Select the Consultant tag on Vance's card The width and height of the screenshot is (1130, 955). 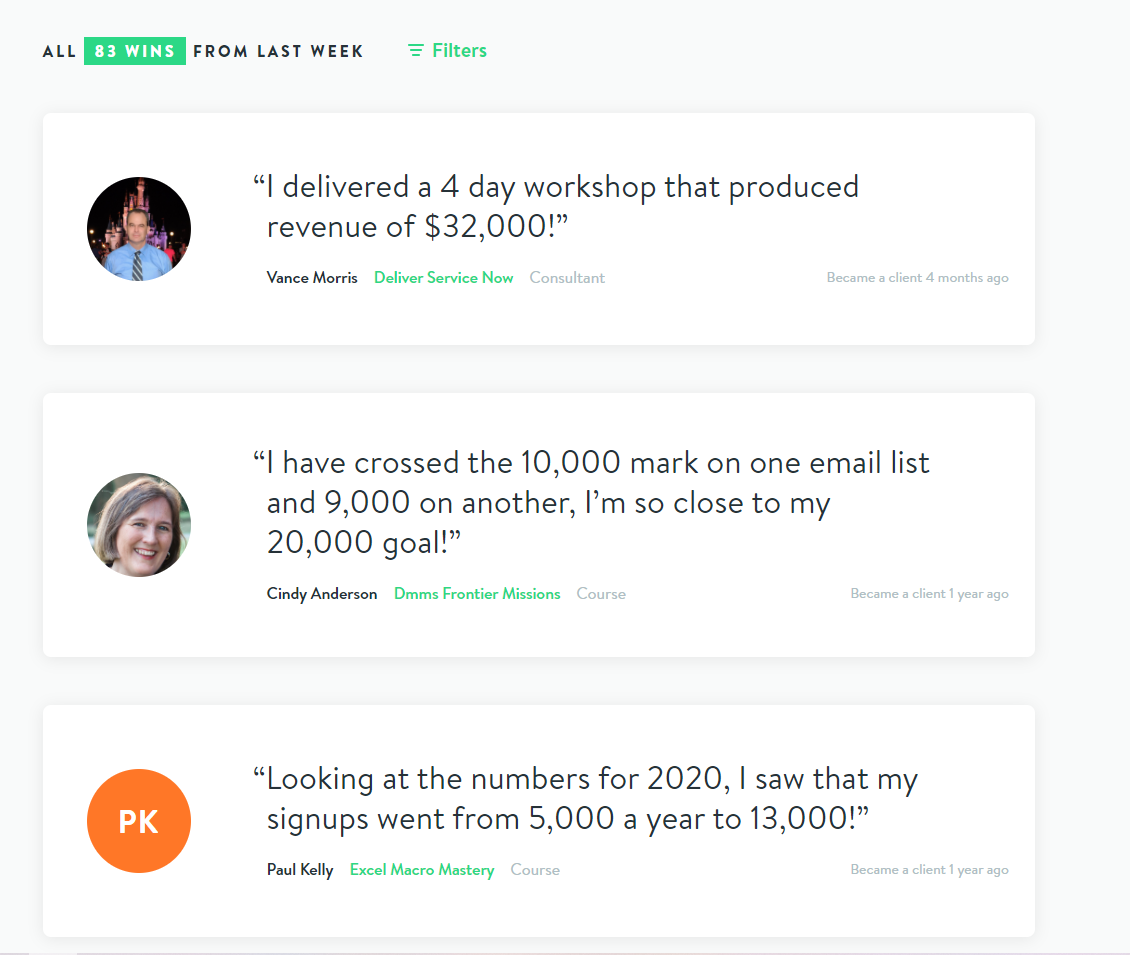pos(567,278)
